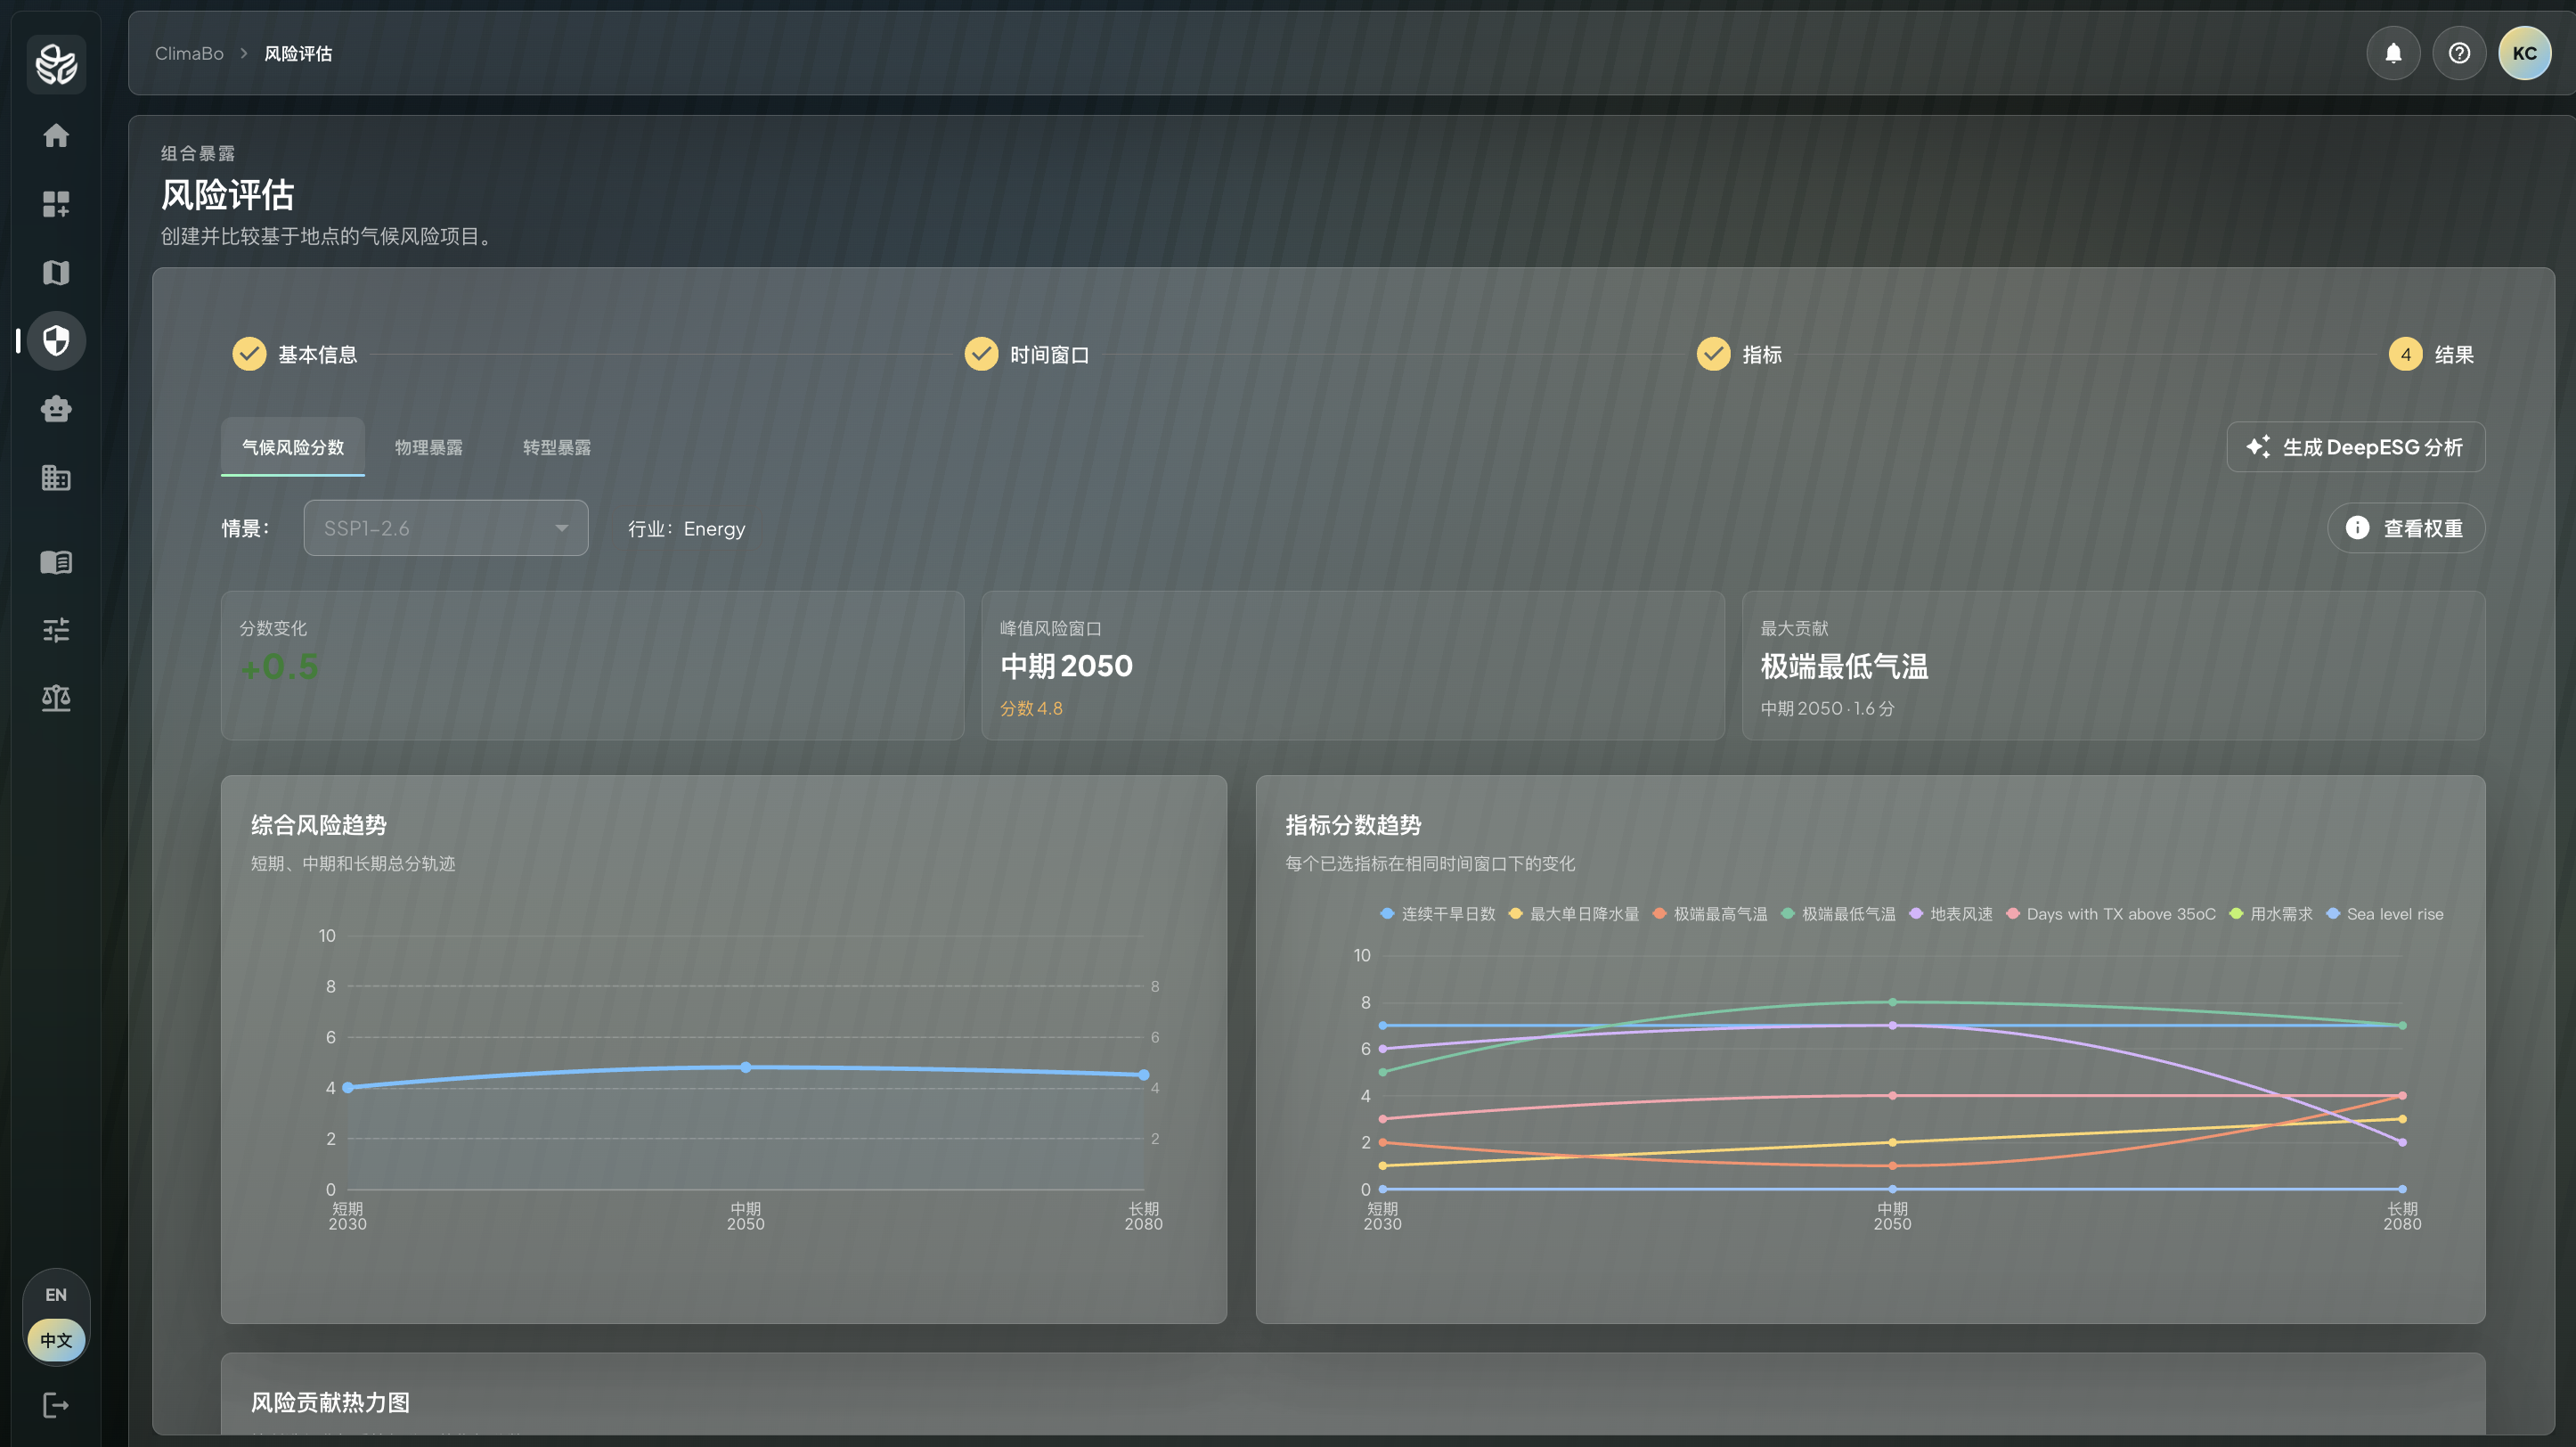Image resolution: width=2576 pixels, height=1447 pixels.
Task: Go to step 基本信息
Action: 295,354
